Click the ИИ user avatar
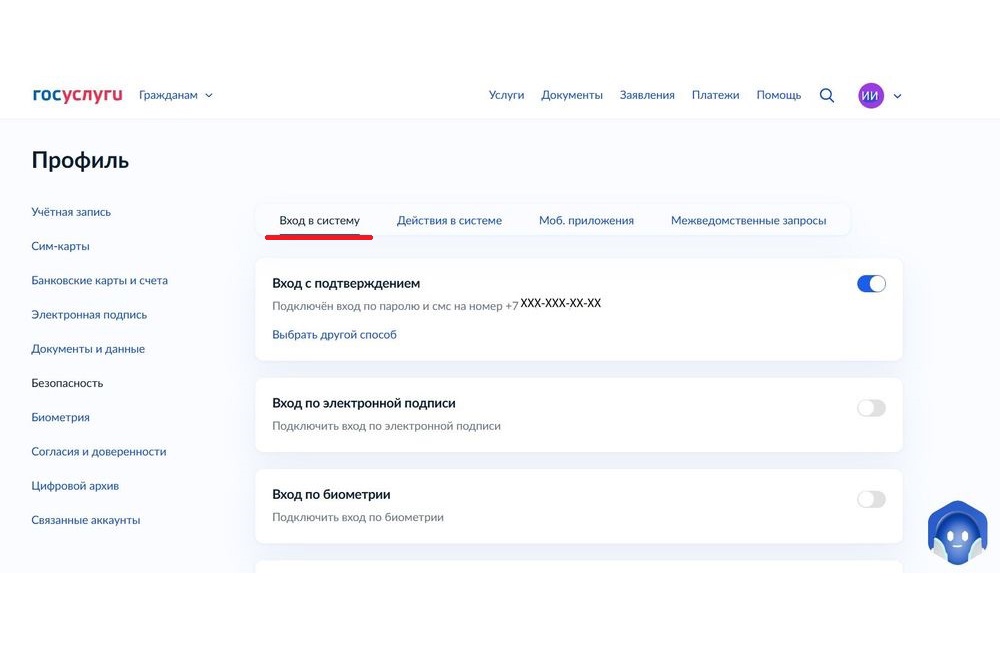 (870, 95)
